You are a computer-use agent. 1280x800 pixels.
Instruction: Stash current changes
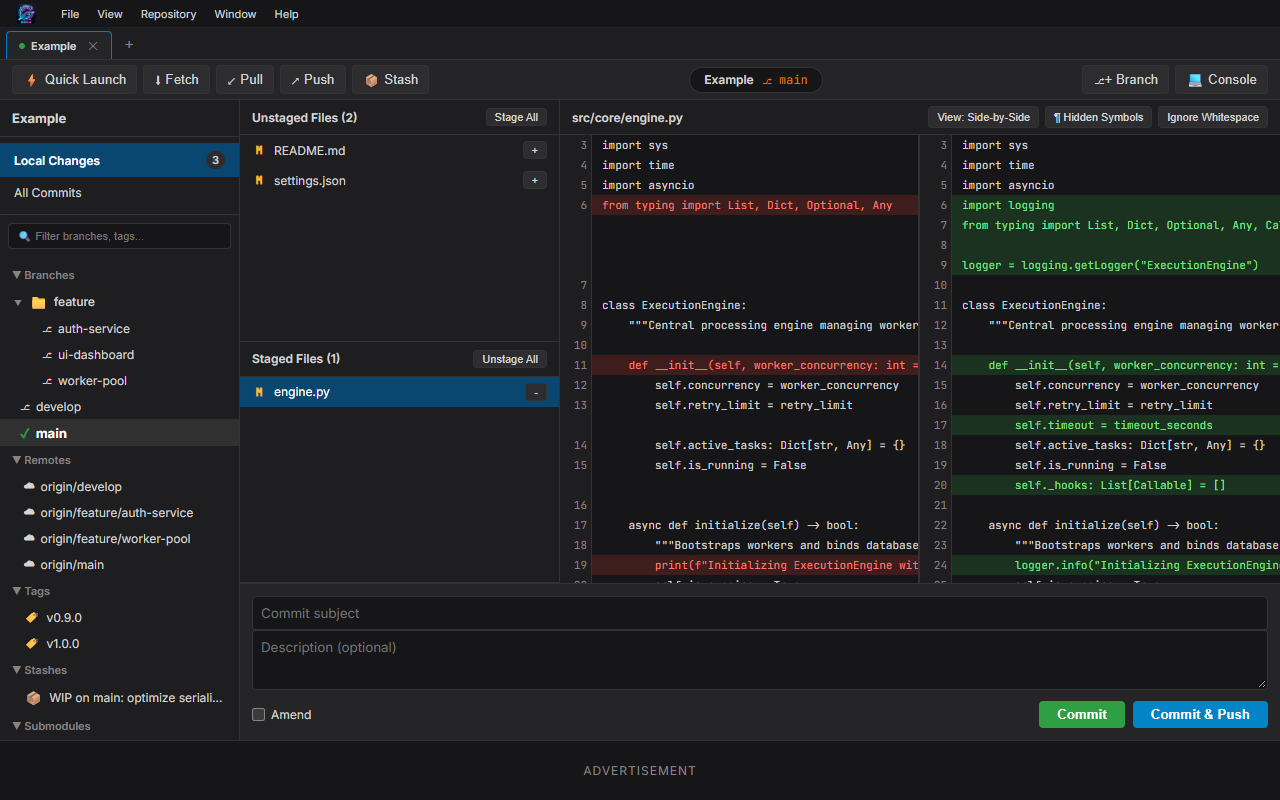click(391, 80)
